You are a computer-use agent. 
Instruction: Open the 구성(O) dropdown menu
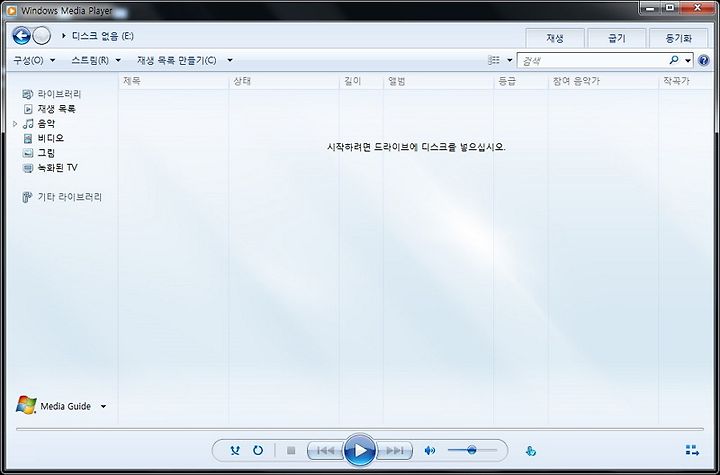pyautogui.click(x=34, y=60)
